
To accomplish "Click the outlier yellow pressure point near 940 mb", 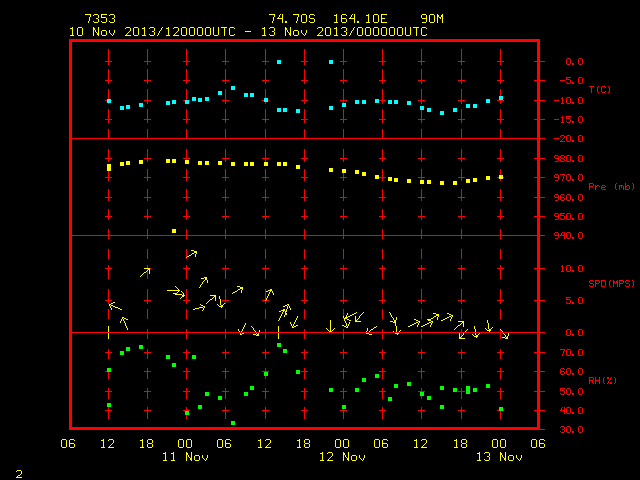I will (x=174, y=231).
